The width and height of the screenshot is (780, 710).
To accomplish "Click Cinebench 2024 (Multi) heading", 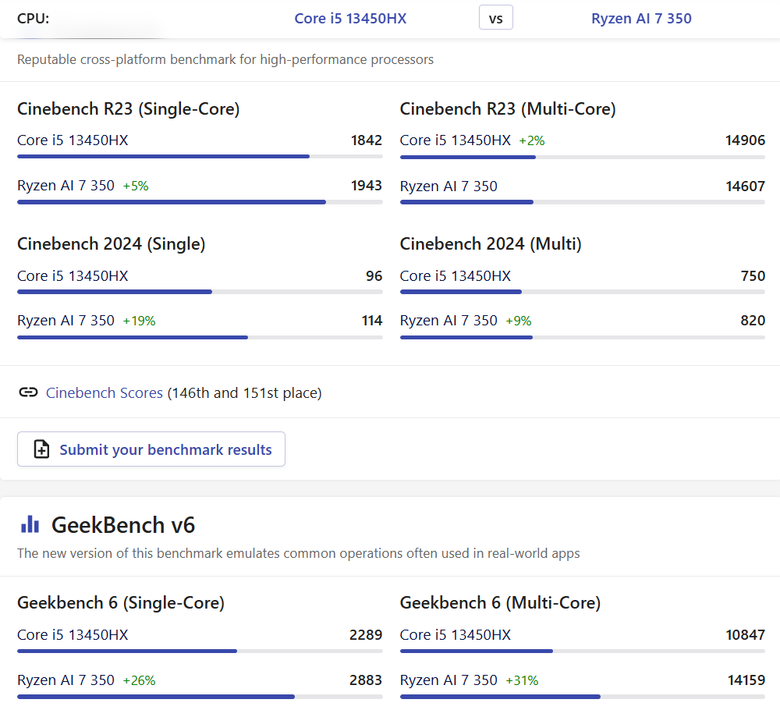I will point(490,244).
